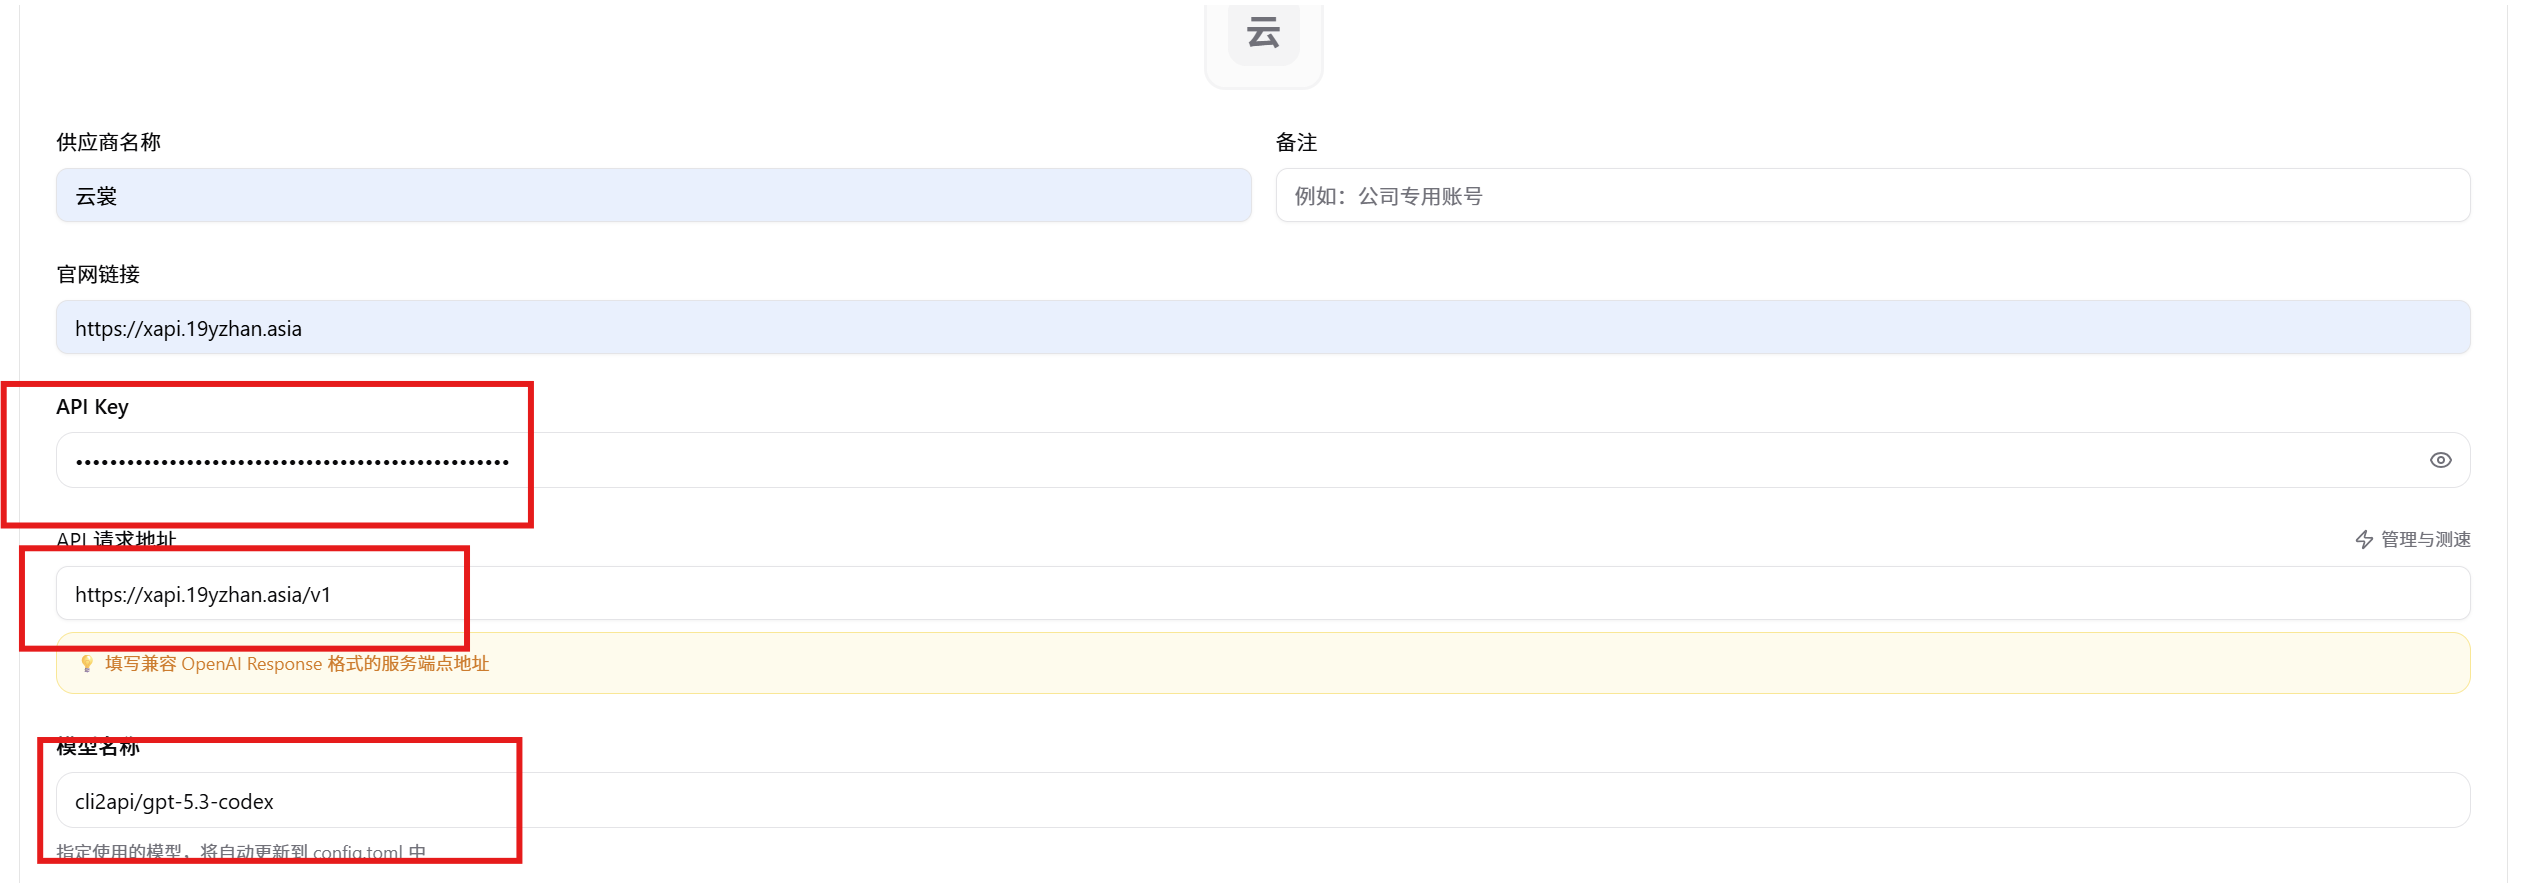Focus the 官网链接 field with https://xapi.19yzhan.asia

pyautogui.click(x=1263, y=328)
